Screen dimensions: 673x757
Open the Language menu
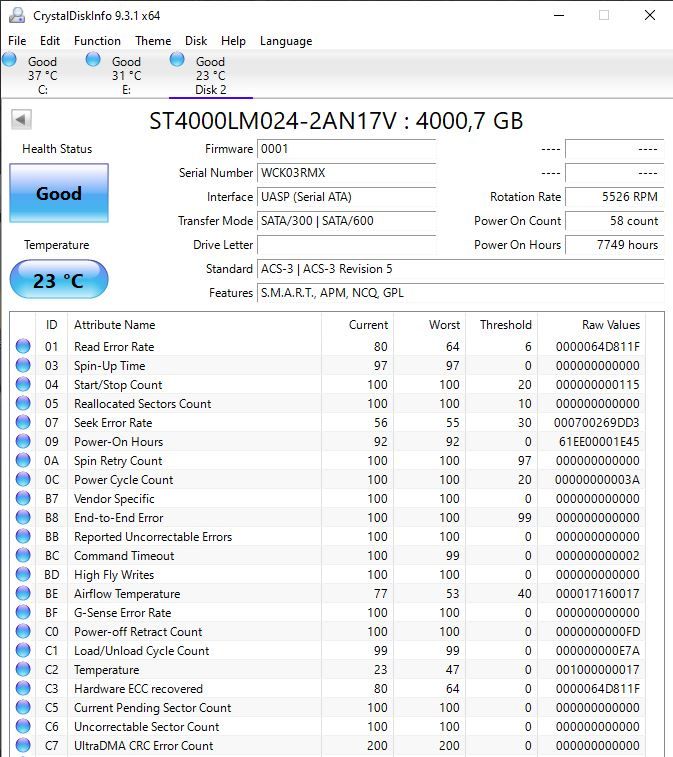tap(286, 41)
